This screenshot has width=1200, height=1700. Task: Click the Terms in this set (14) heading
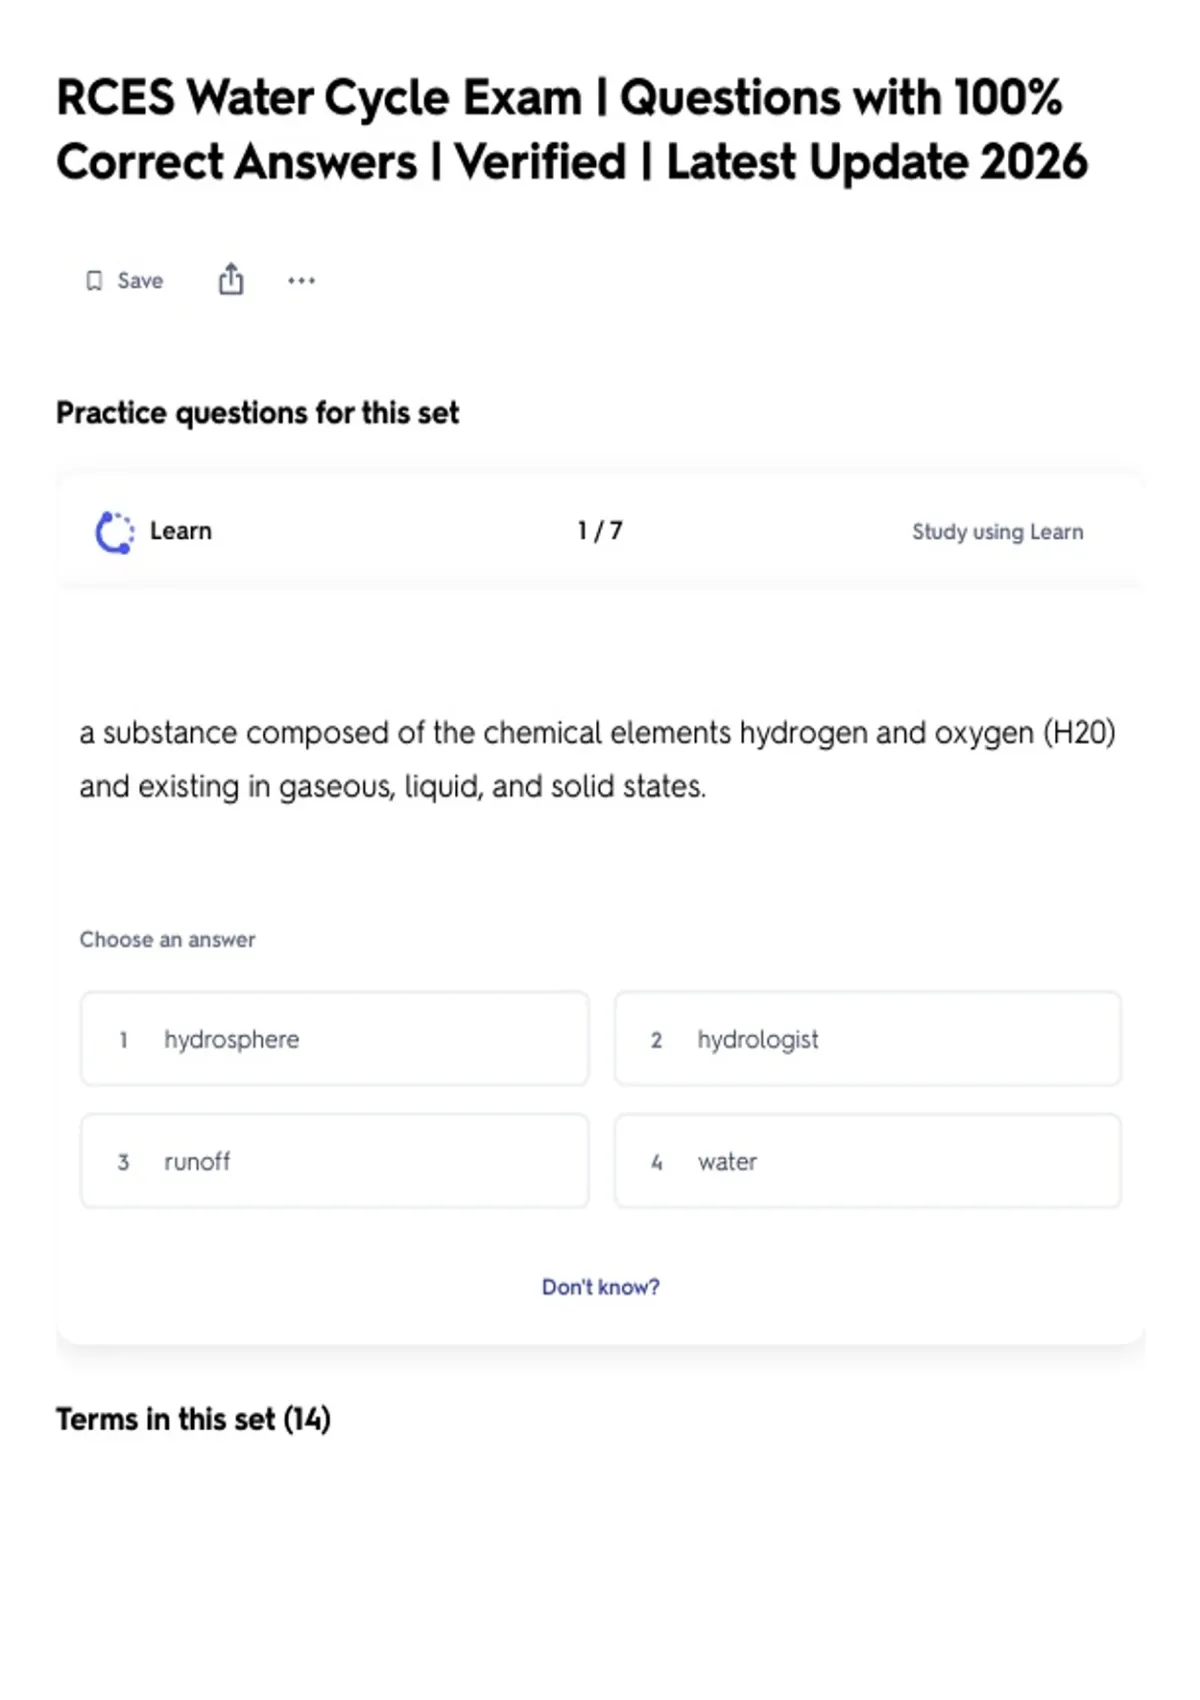193,1419
